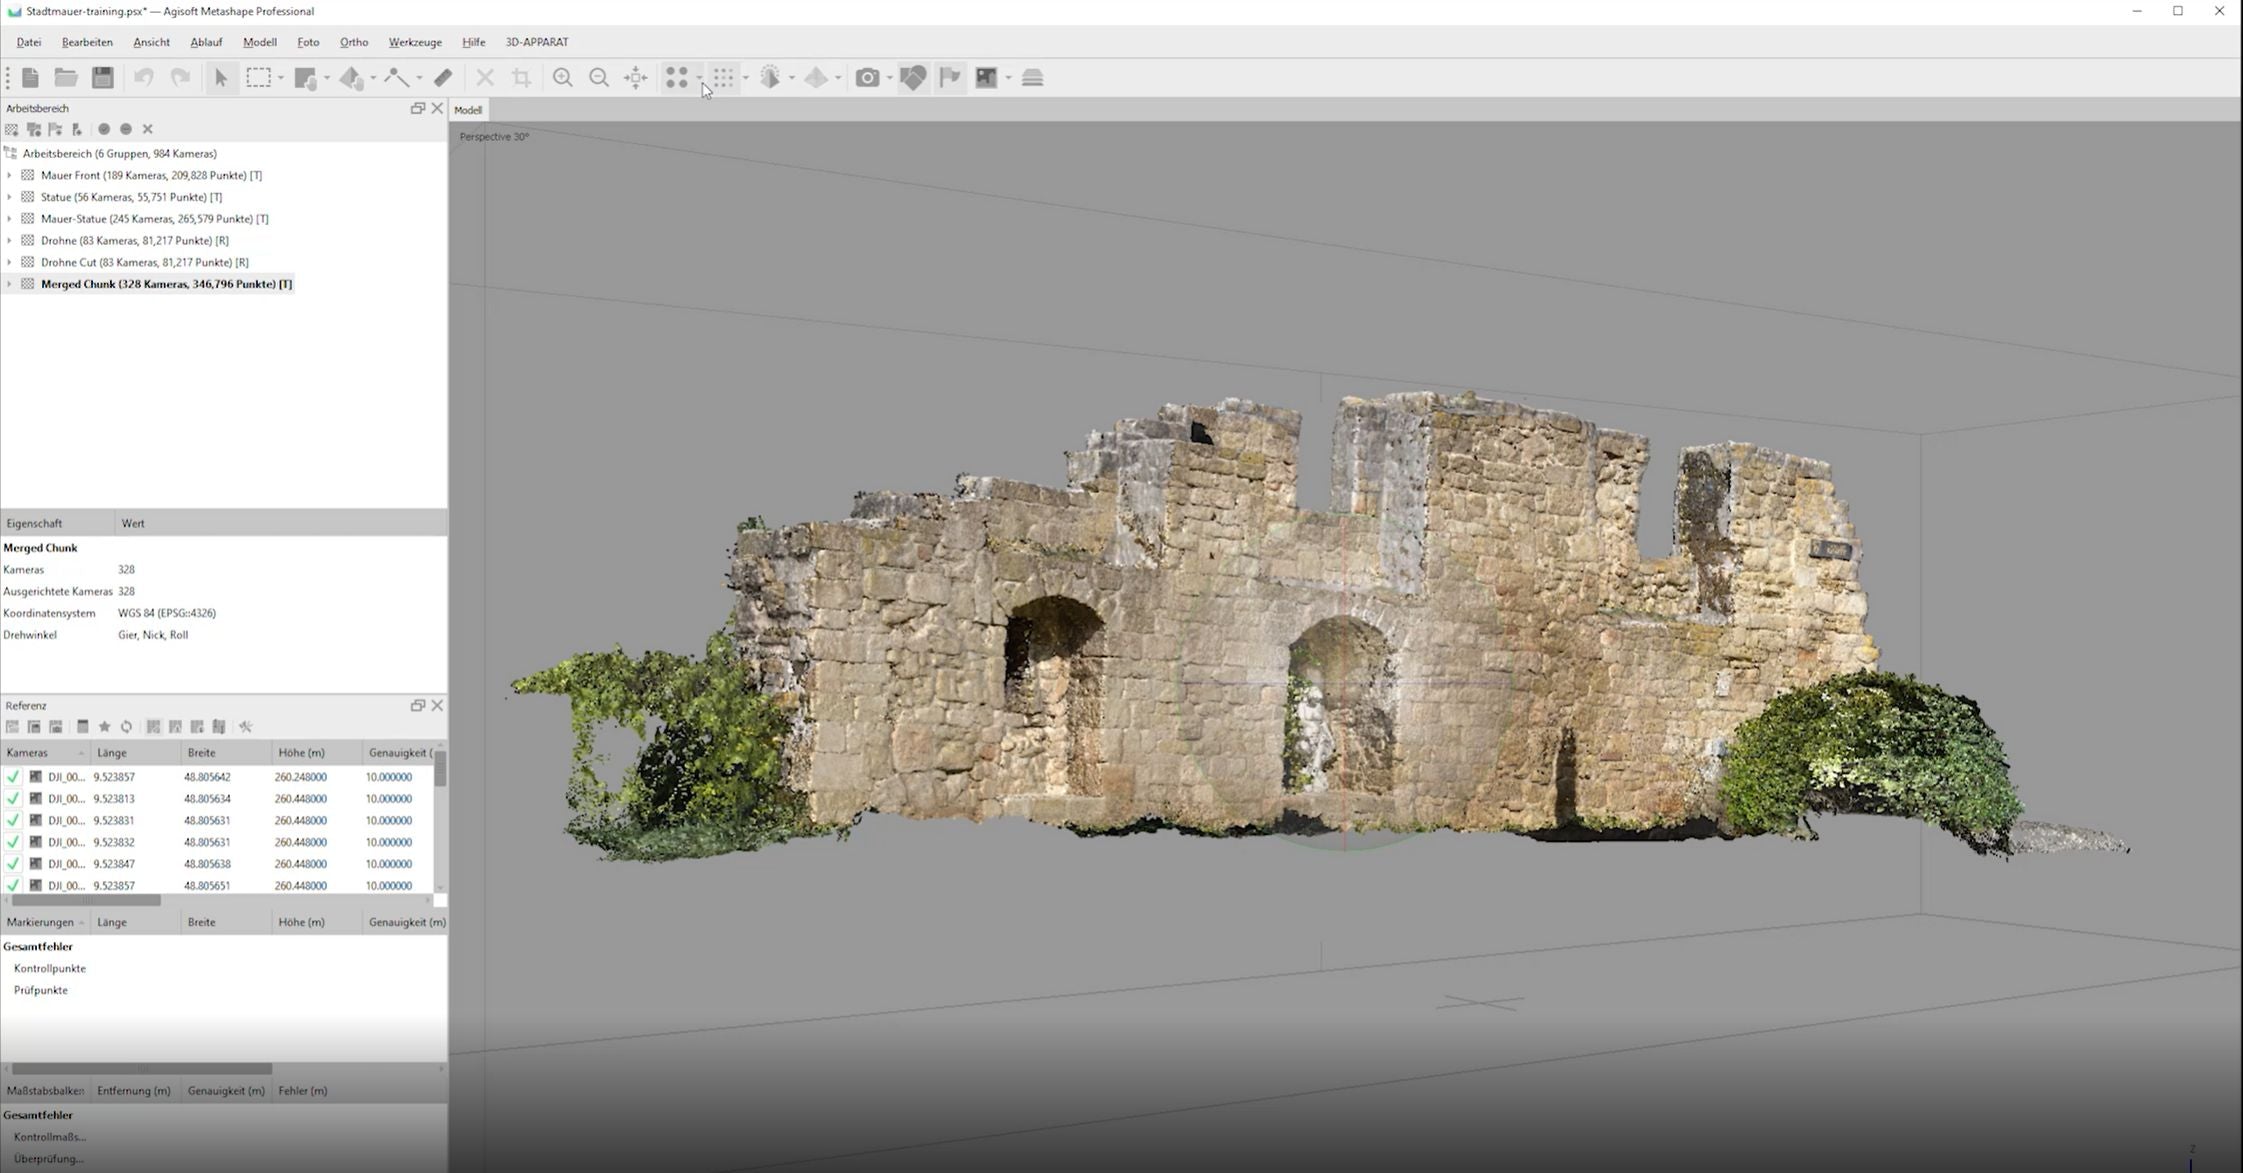Activate the Move Object tool
This screenshot has width=2243, height=1173.
pyautogui.click(x=351, y=78)
